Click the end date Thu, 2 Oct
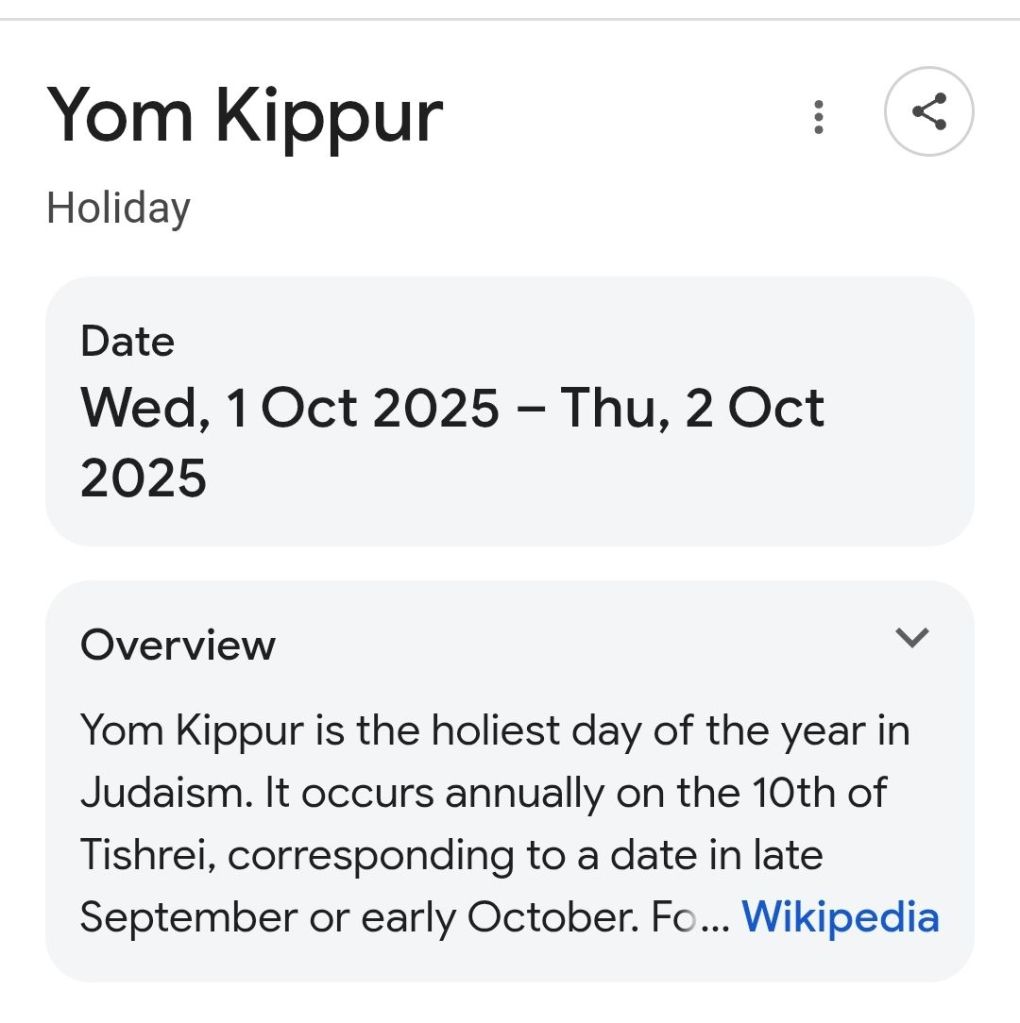 (x=691, y=409)
